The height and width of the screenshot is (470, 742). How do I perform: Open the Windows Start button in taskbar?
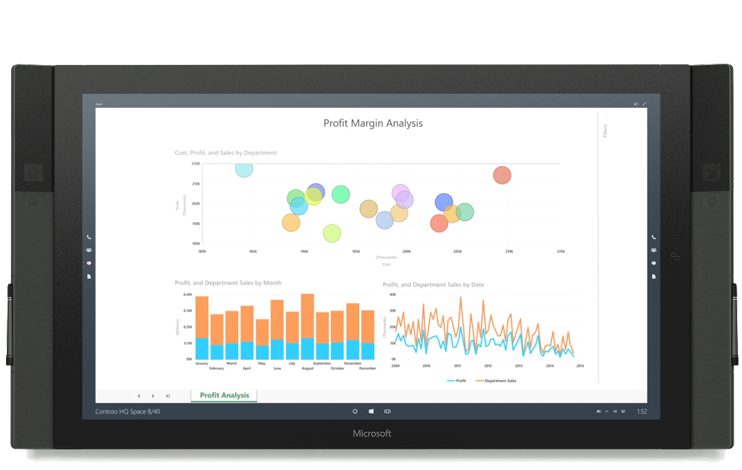371,411
